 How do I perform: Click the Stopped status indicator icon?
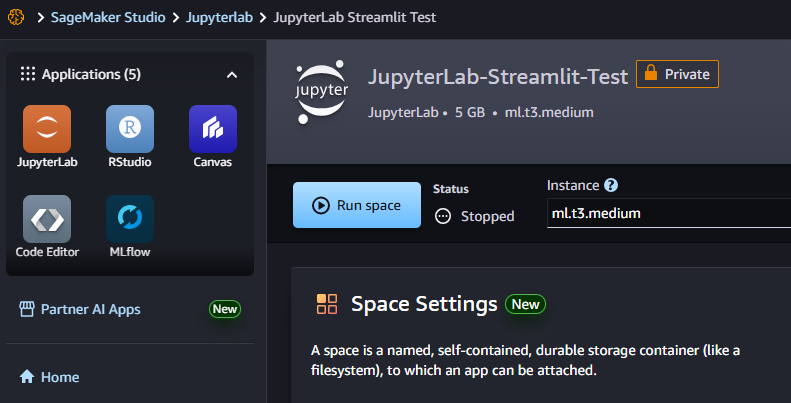443,216
